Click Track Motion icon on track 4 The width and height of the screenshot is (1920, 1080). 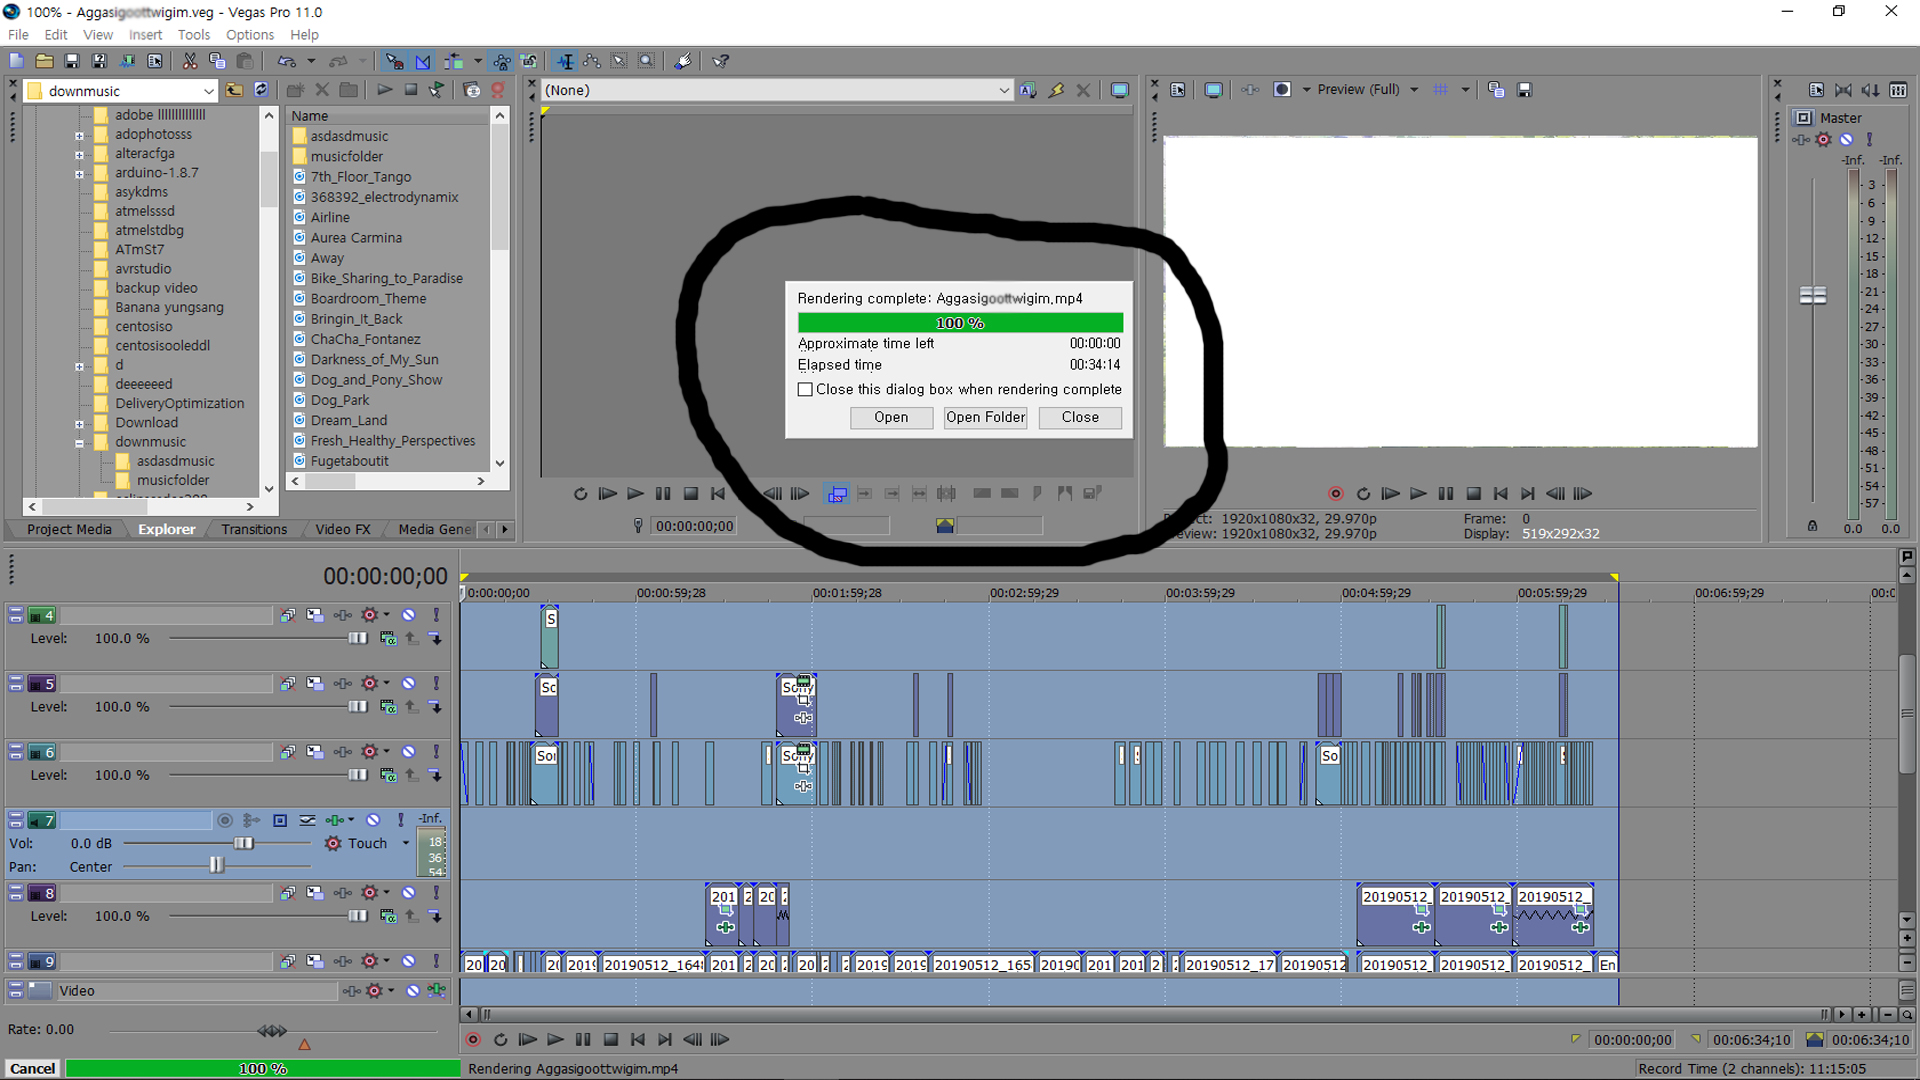pyautogui.click(x=314, y=616)
